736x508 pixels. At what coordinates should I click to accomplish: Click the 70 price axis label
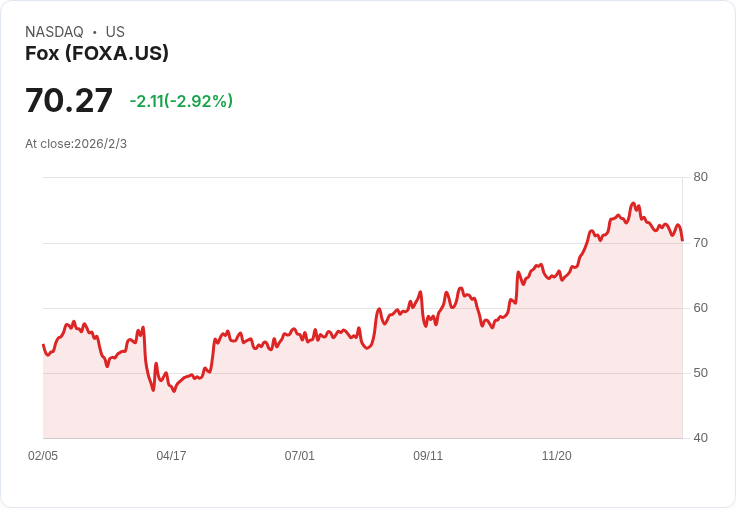tap(700, 243)
